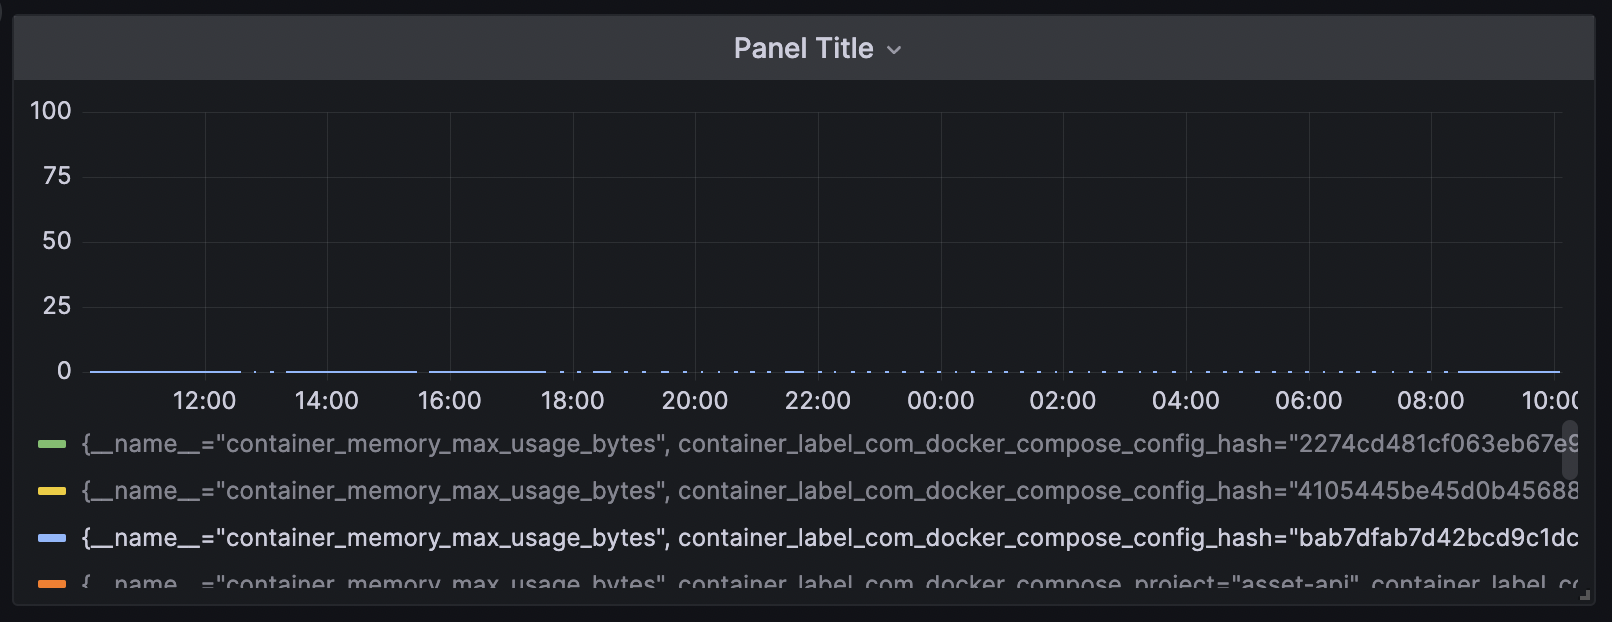Open the Panel Title dropdown chevron
The width and height of the screenshot is (1612, 622).
tap(894, 50)
